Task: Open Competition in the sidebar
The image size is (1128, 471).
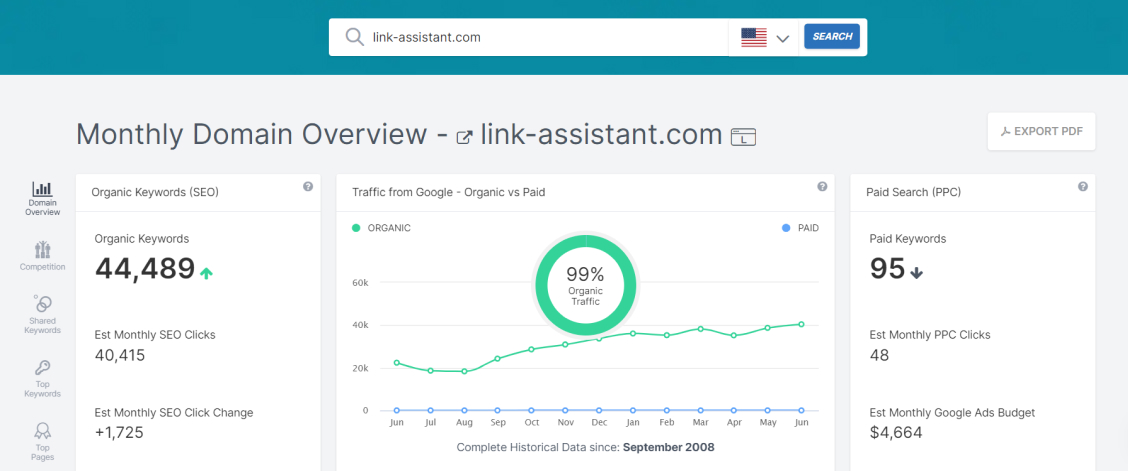Action: [42, 256]
